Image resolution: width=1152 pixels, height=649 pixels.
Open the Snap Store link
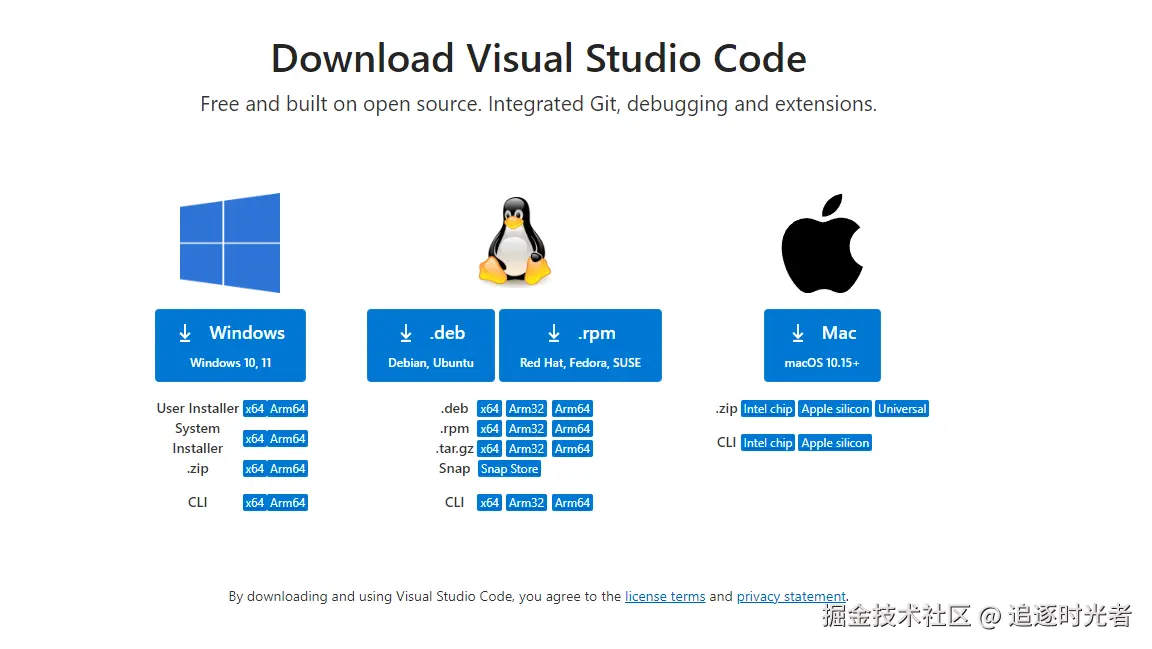[509, 469]
